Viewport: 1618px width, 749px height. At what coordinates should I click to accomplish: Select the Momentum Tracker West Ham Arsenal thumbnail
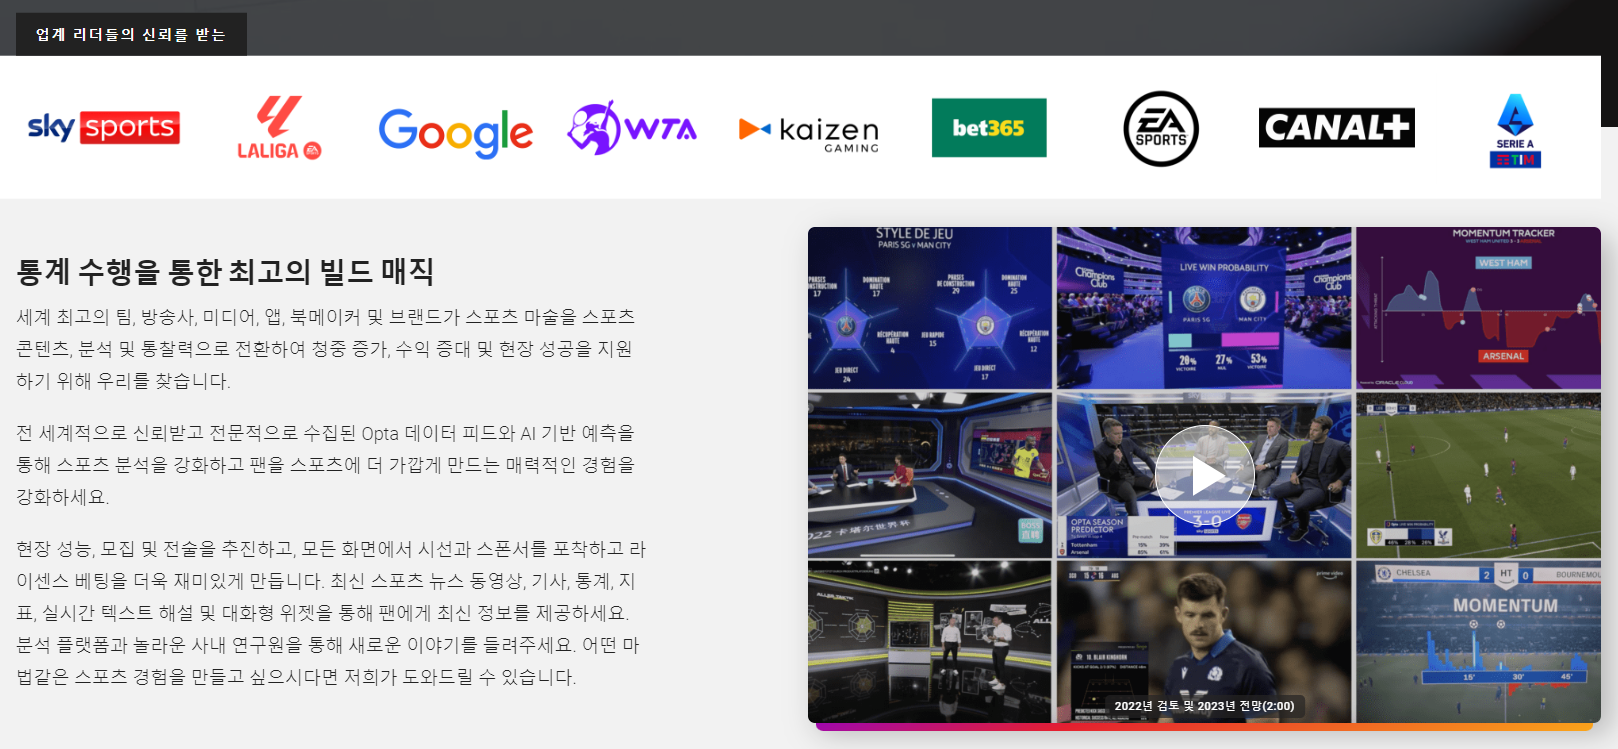point(1478,308)
